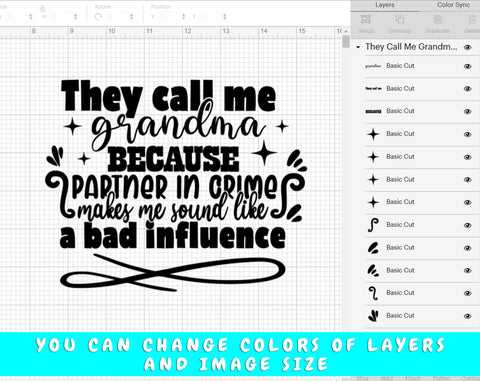Click the Position Y input field
This screenshot has height=381, width=480.
[210, 16]
